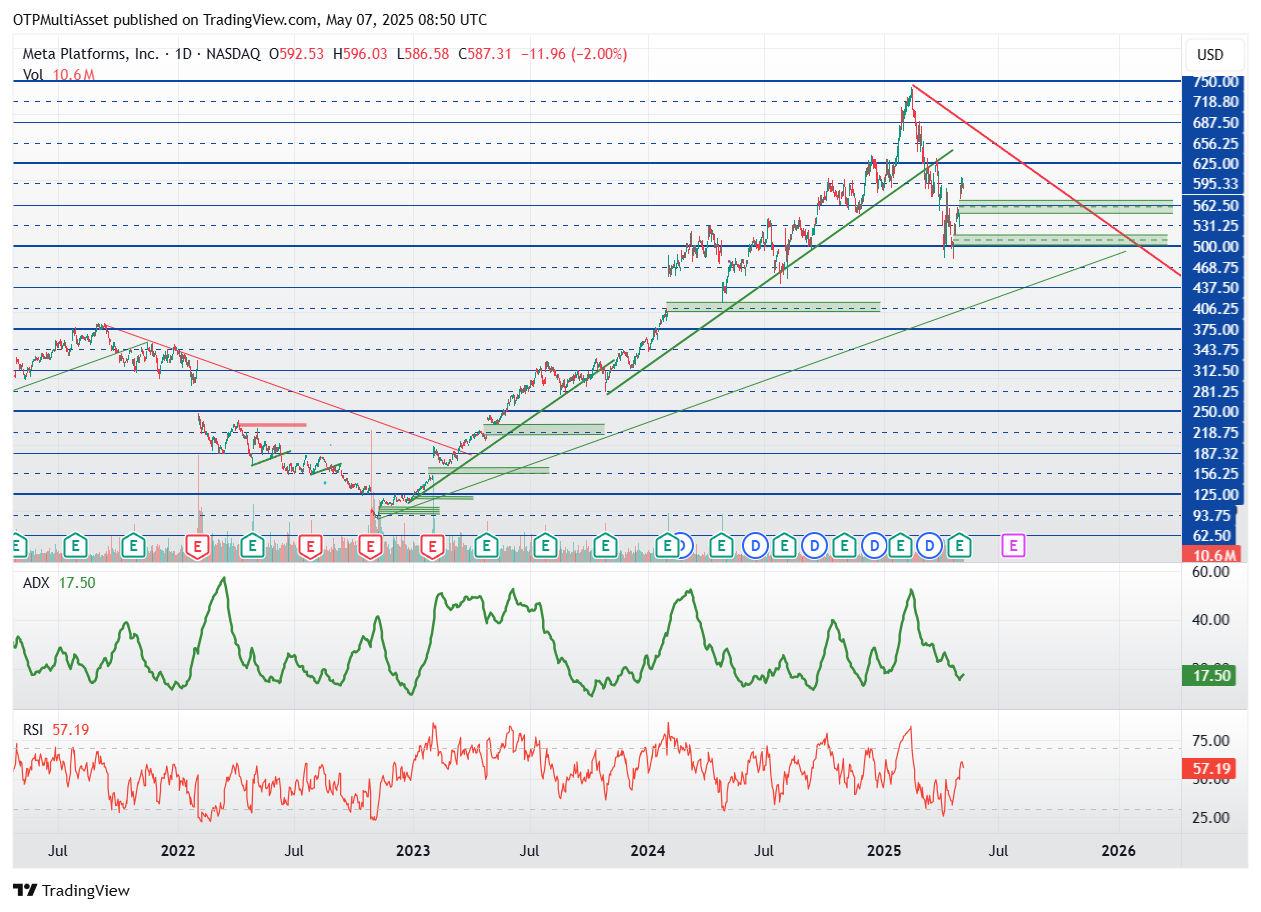The width and height of the screenshot is (1261, 912).
Task: Click the latest blue dividend D marker
Action: [x=930, y=545]
